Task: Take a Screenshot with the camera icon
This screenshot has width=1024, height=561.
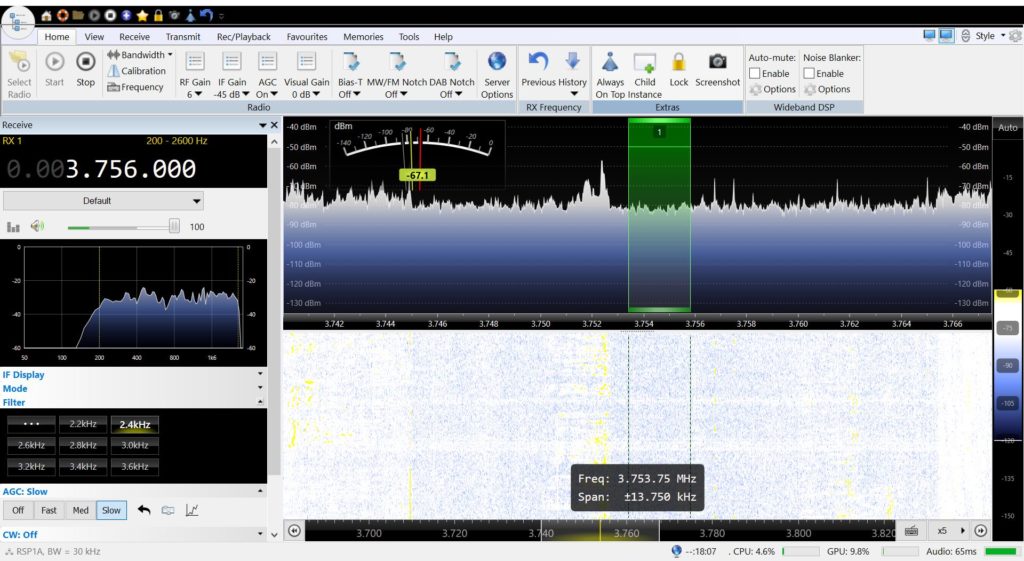Action: [x=718, y=61]
